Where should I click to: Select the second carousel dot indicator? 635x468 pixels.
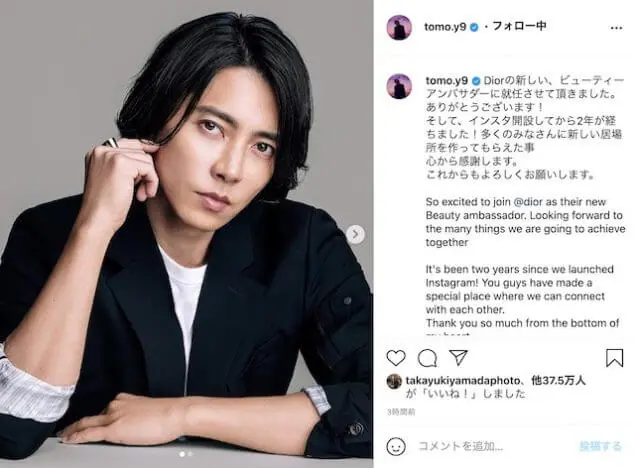pos(190,454)
